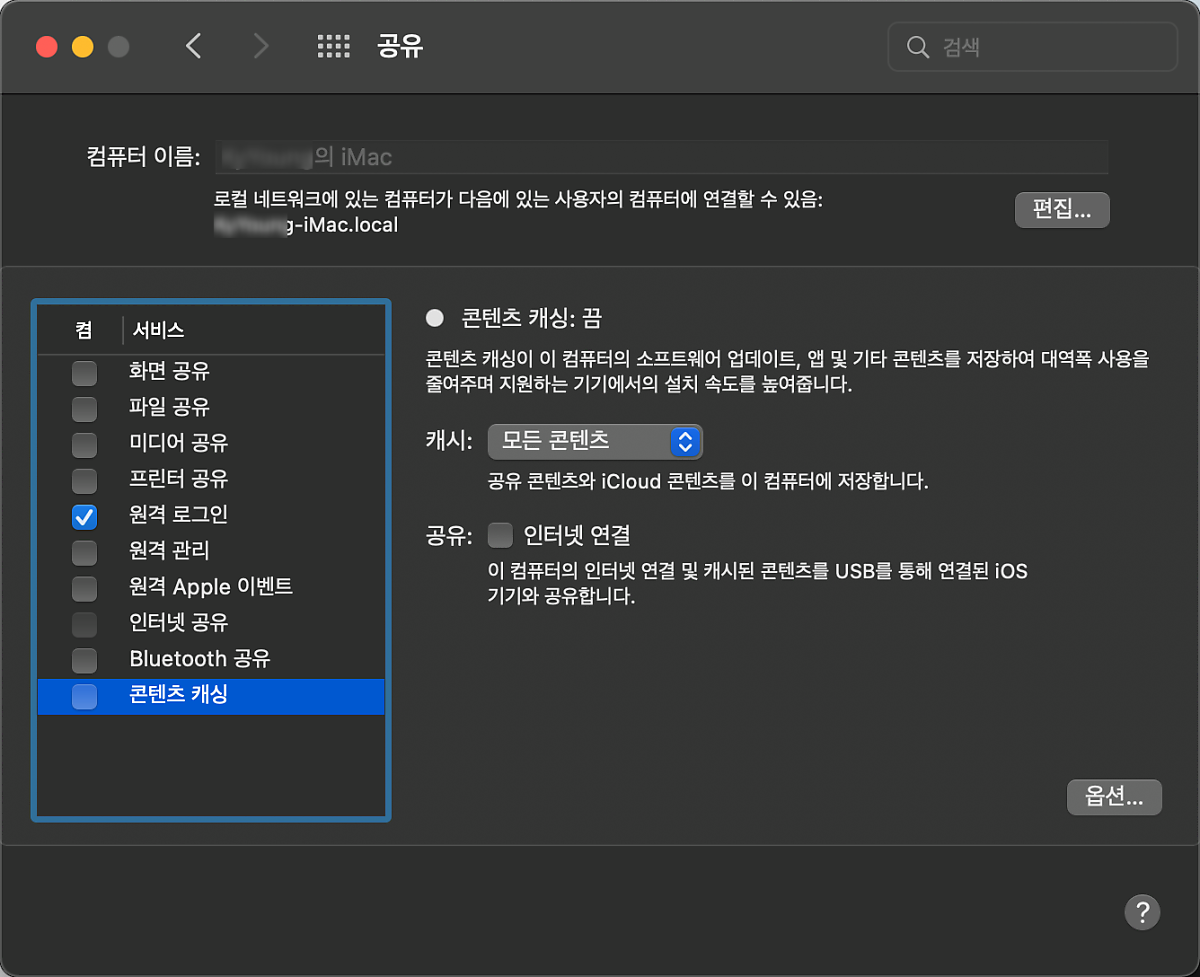Select 인터넷 공유 service row
This screenshot has width=1200, height=977.
pos(211,624)
